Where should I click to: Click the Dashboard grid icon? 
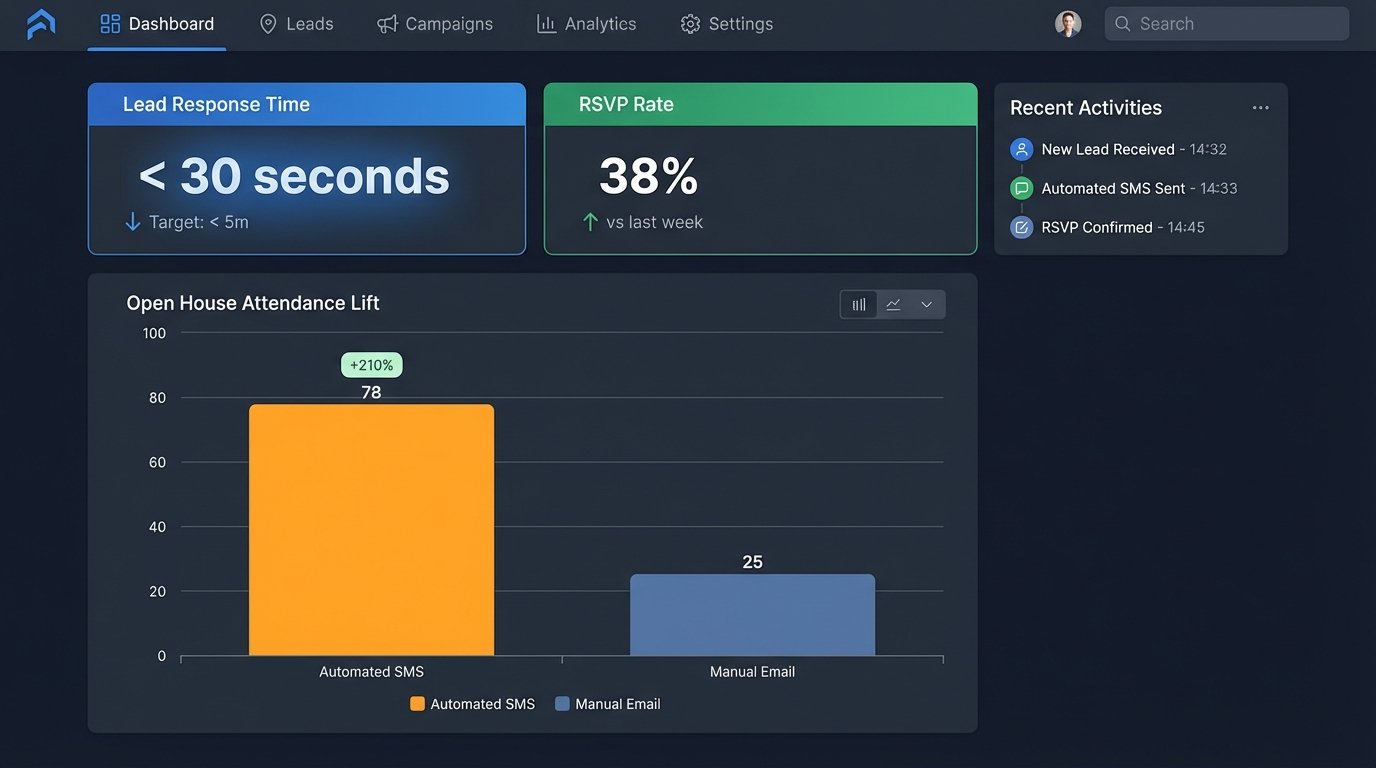coord(109,22)
